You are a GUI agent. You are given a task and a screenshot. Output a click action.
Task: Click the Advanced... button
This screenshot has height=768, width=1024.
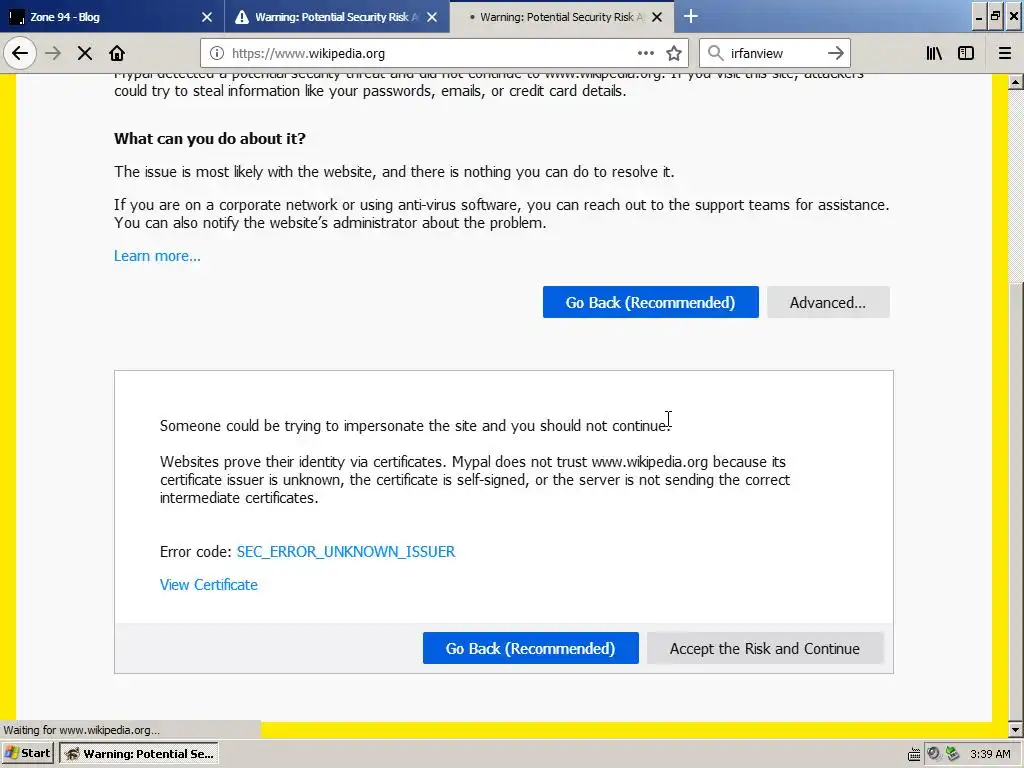828,302
